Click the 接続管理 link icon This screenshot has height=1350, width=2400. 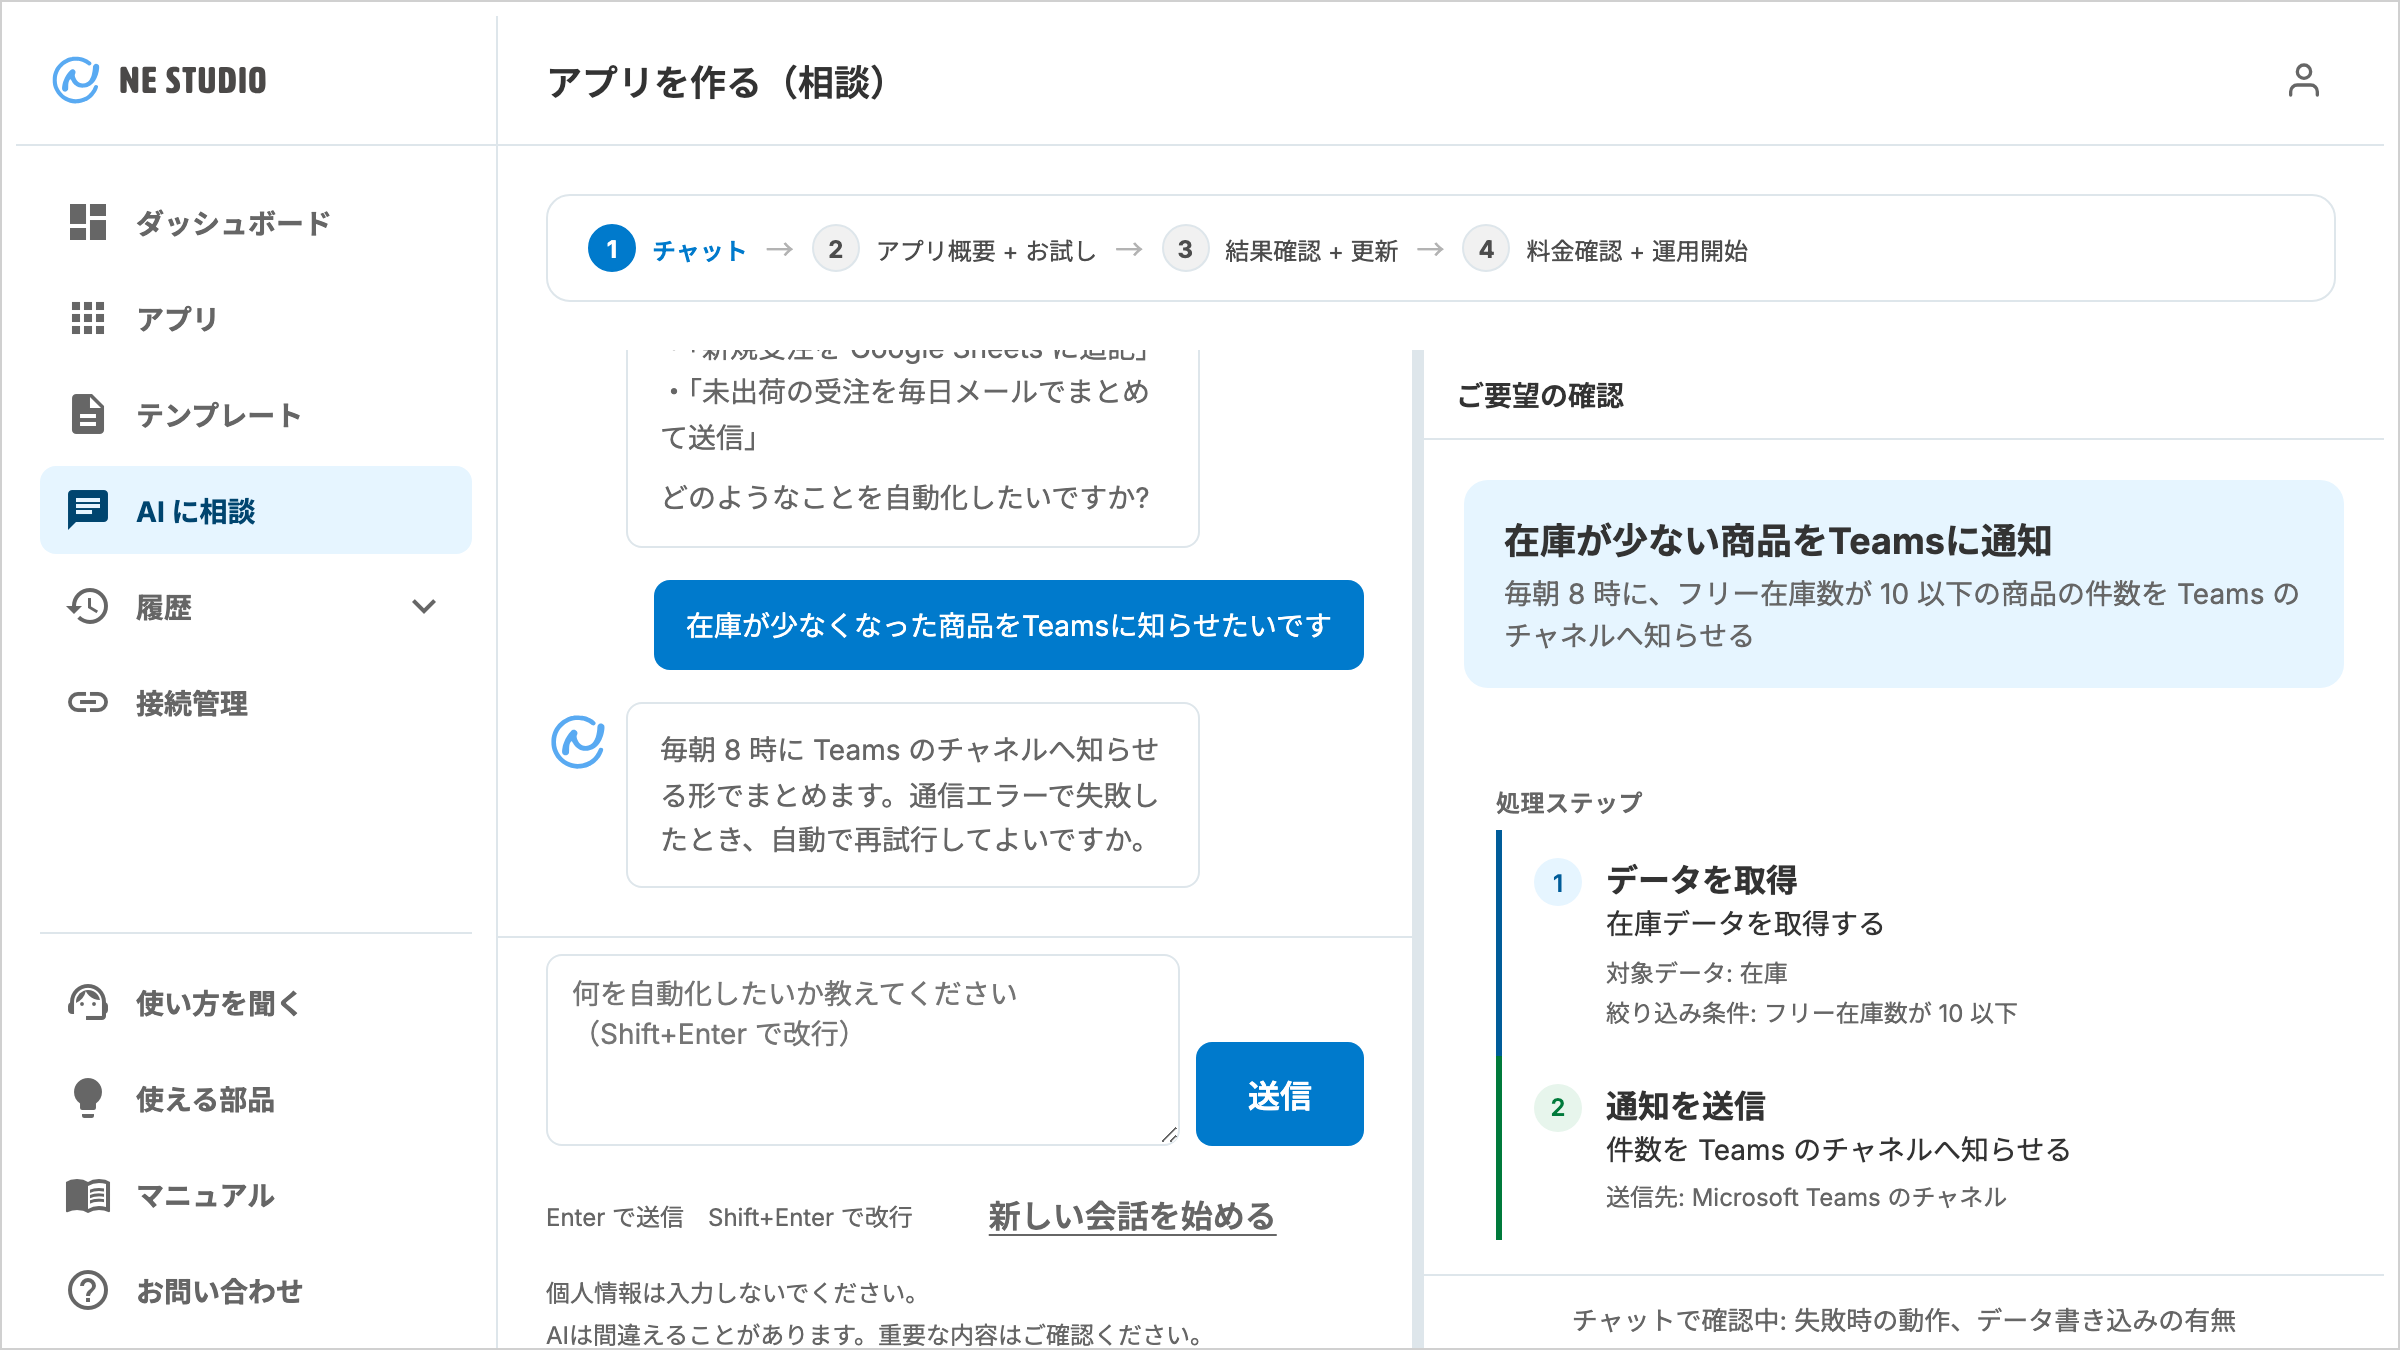click(x=88, y=702)
